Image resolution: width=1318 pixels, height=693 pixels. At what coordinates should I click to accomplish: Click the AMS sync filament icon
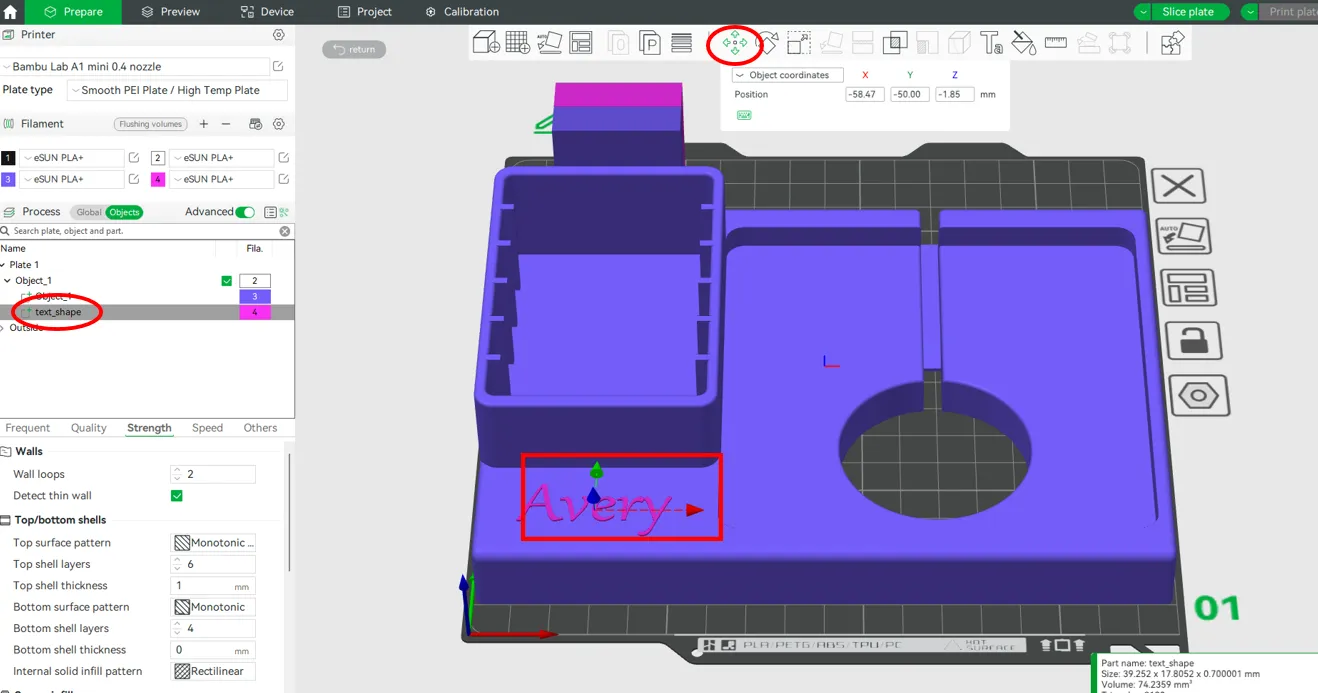click(255, 124)
